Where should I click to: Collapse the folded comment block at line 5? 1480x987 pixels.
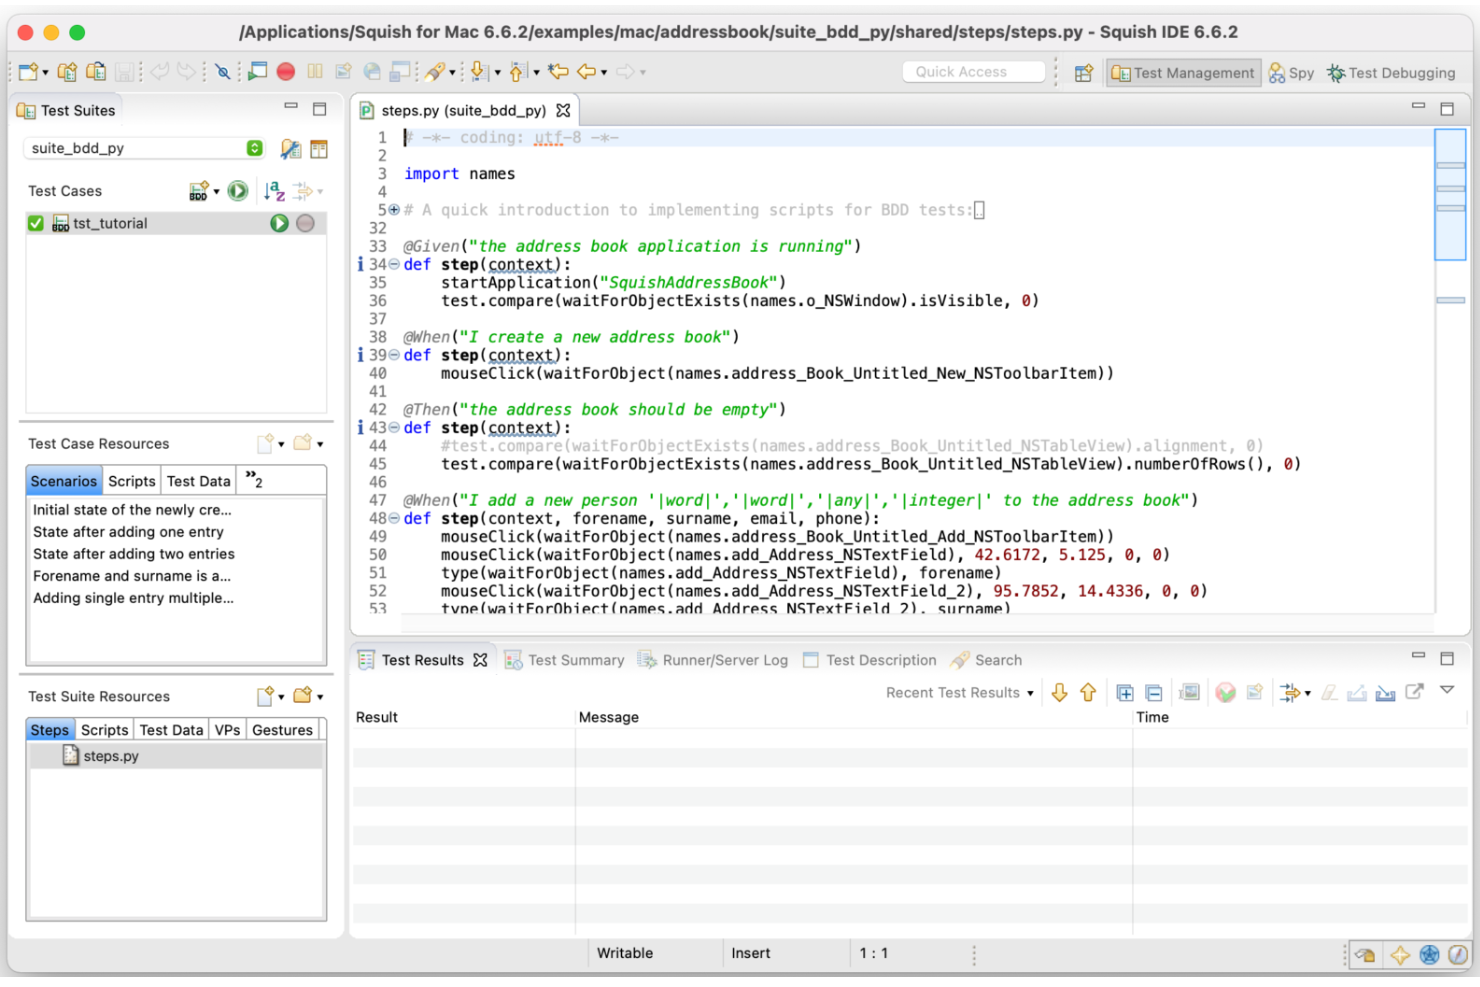pyautogui.click(x=393, y=210)
